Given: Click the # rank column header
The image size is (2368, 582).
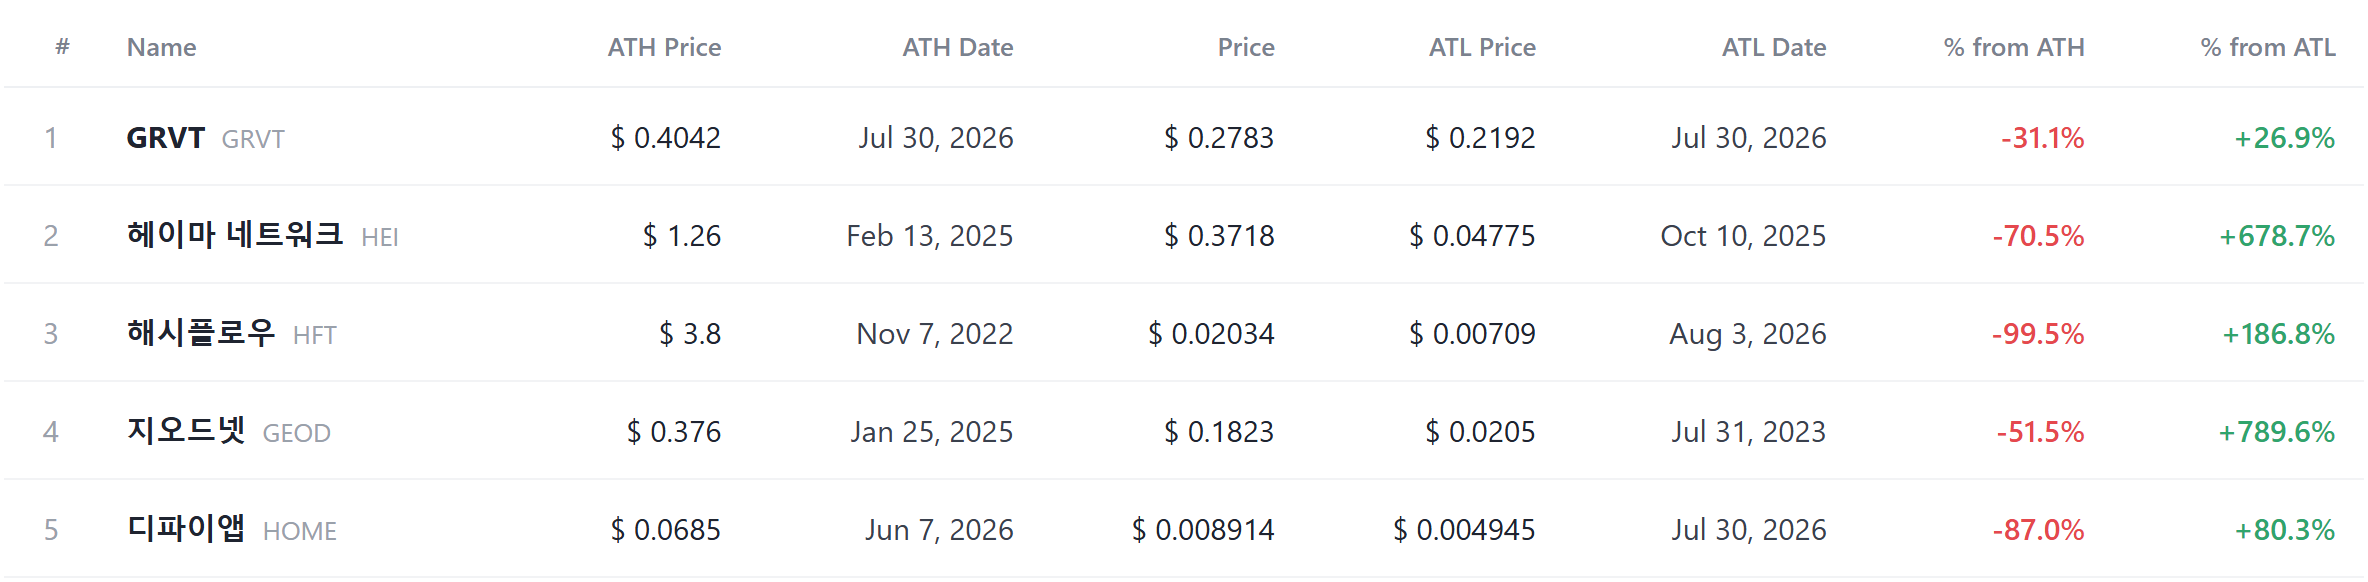Looking at the screenshot, I should pos(62,46).
